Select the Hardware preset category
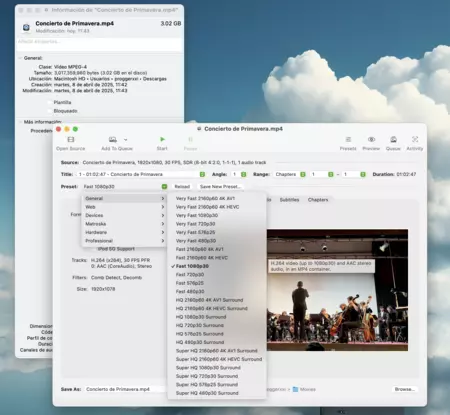The image size is (450, 415). click(124, 232)
